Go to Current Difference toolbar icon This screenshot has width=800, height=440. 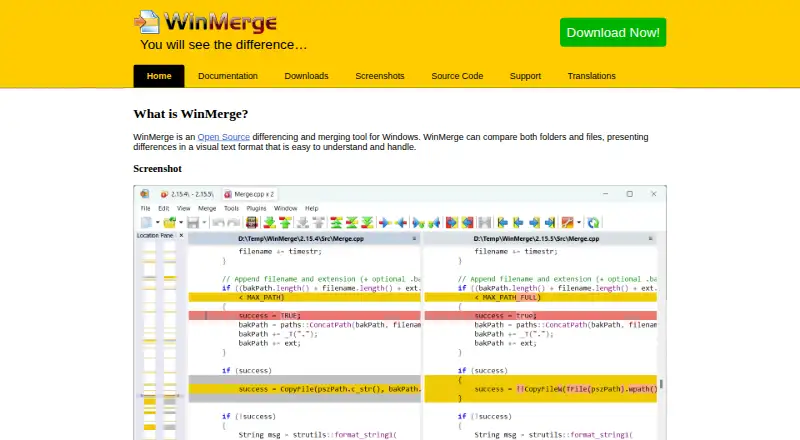click(352, 223)
